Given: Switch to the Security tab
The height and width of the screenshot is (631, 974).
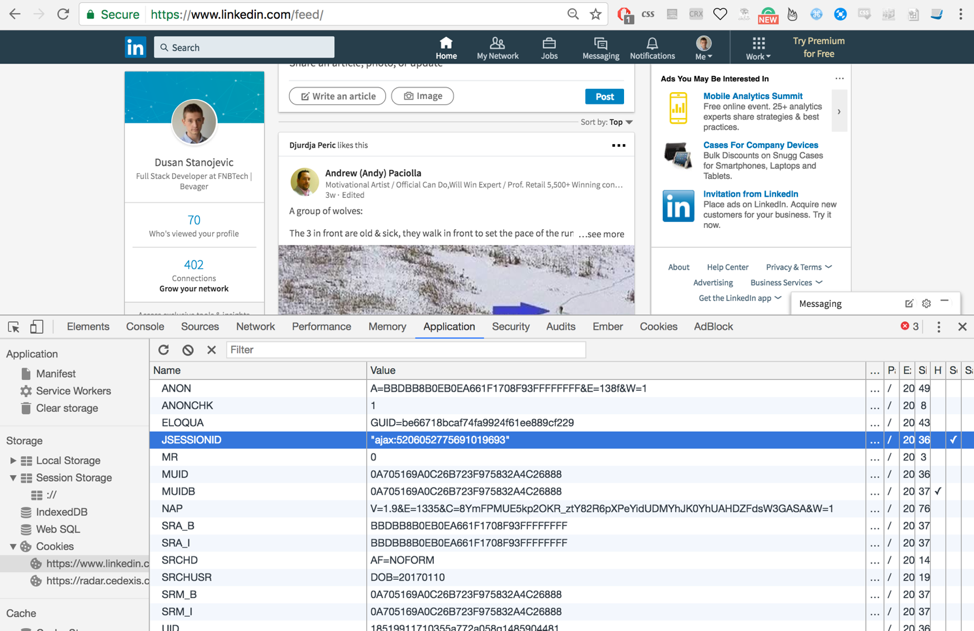Looking at the screenshot, I should [x=511, y=327].
